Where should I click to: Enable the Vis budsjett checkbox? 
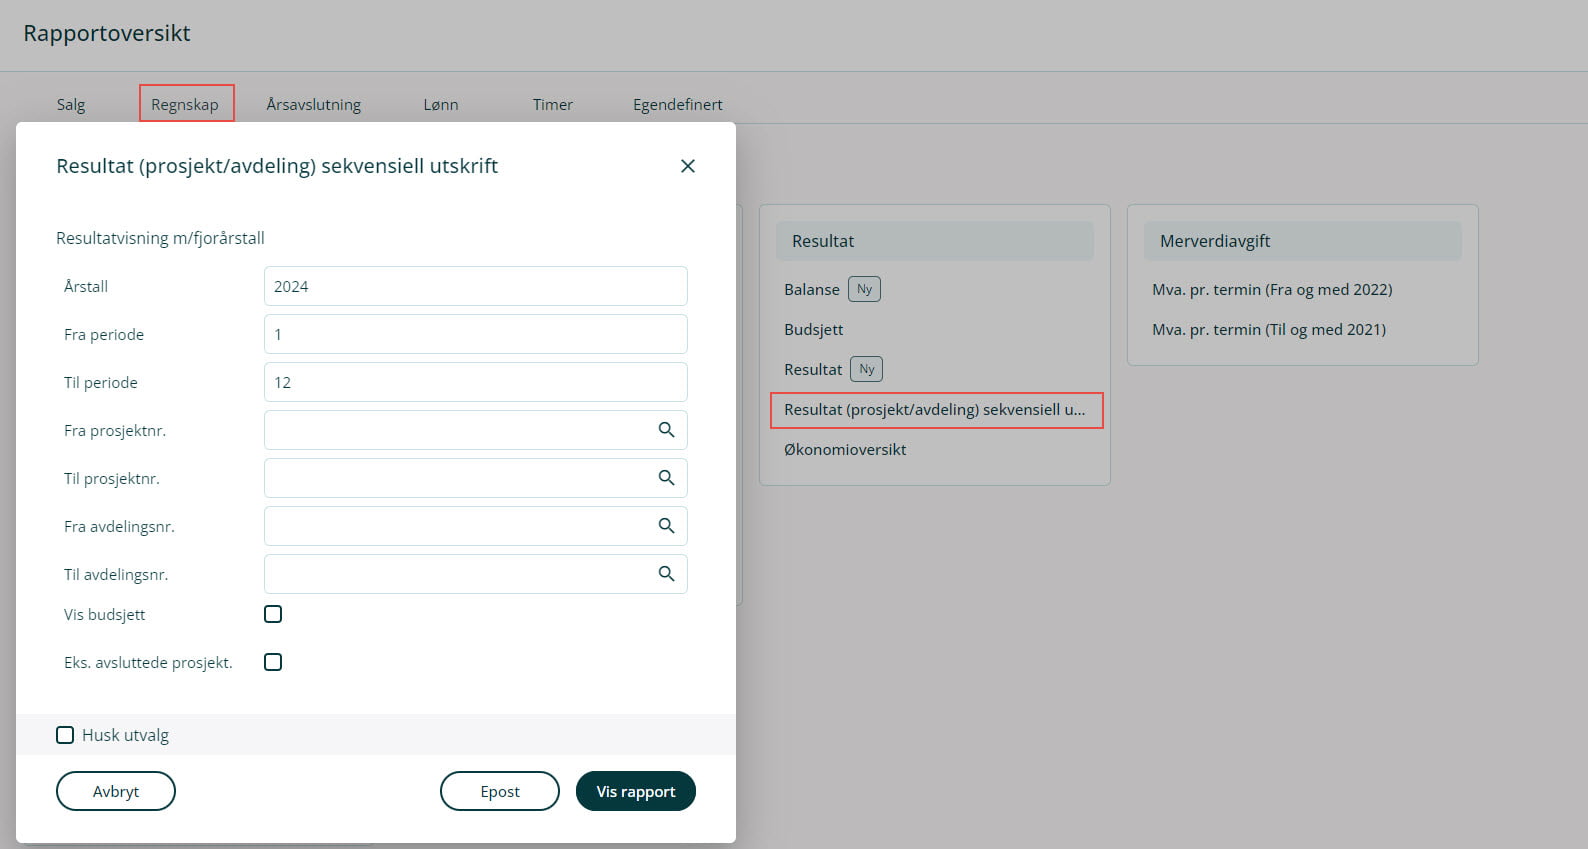(273, 614)
